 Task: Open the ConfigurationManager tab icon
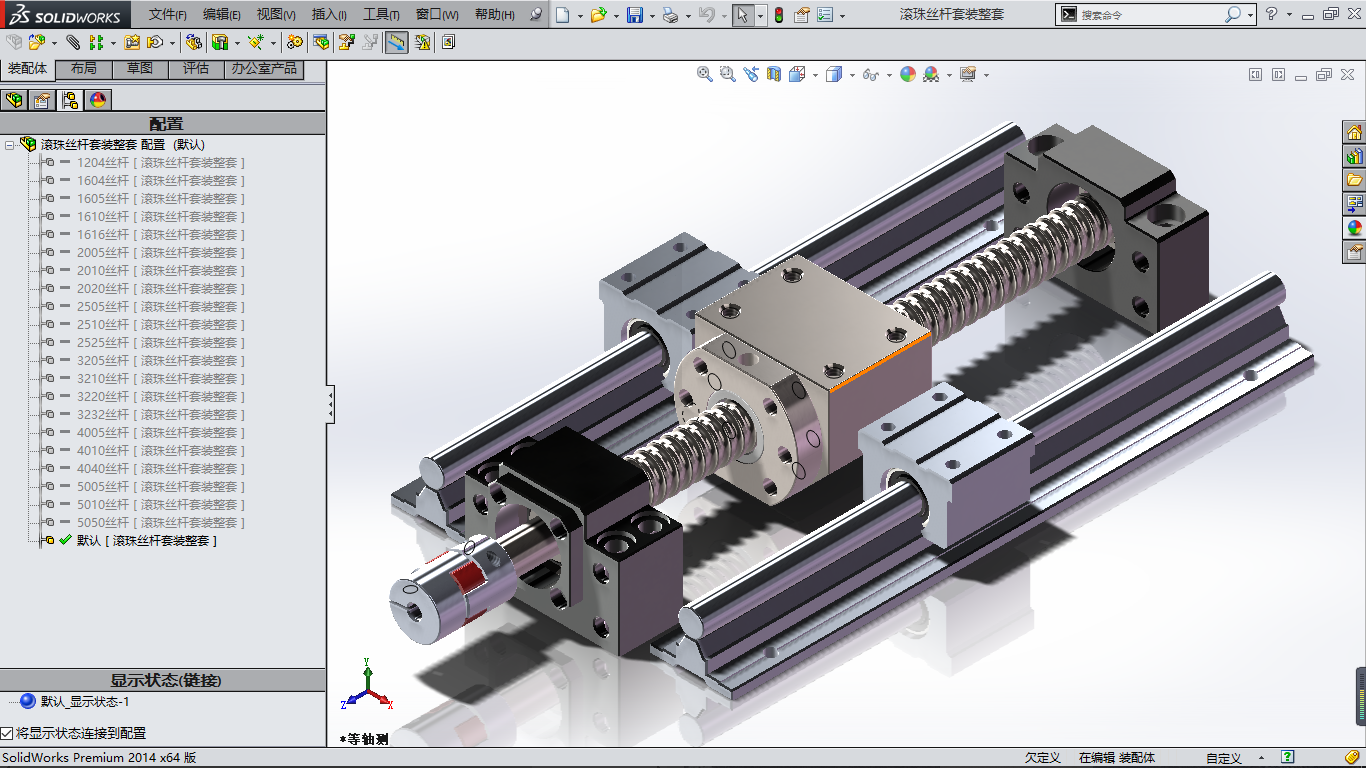pyautogui.click(x=70, y=100)
